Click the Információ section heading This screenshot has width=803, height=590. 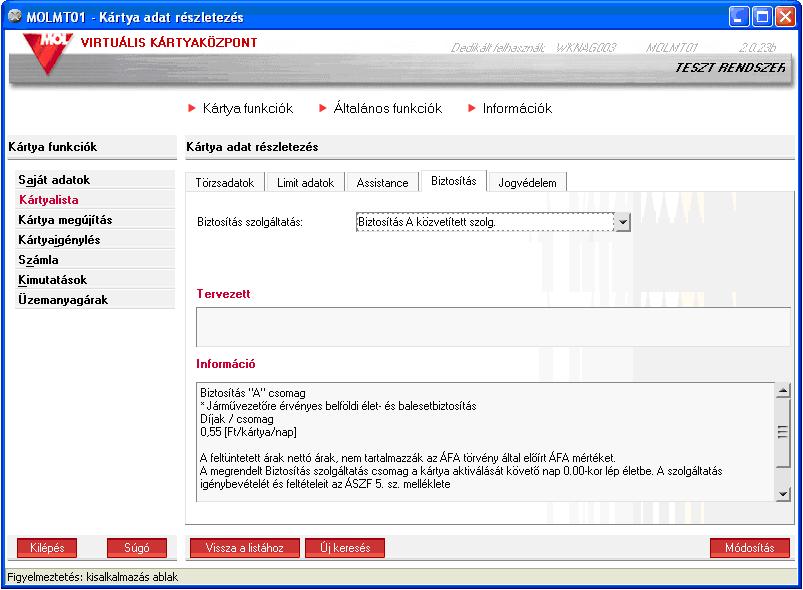point(226,364)
